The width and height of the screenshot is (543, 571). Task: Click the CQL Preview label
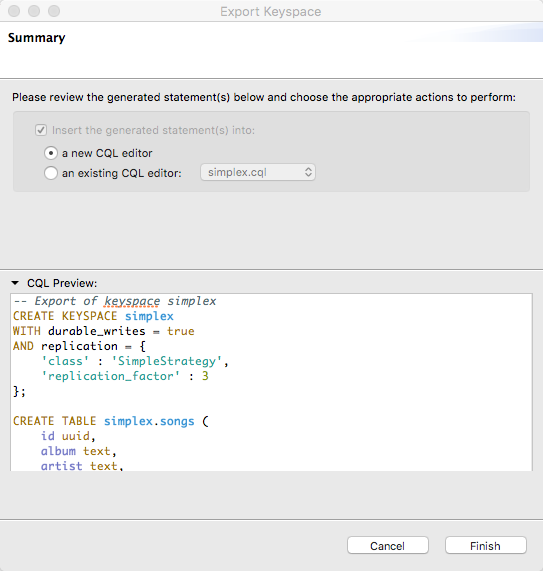(x=62, y=283)
